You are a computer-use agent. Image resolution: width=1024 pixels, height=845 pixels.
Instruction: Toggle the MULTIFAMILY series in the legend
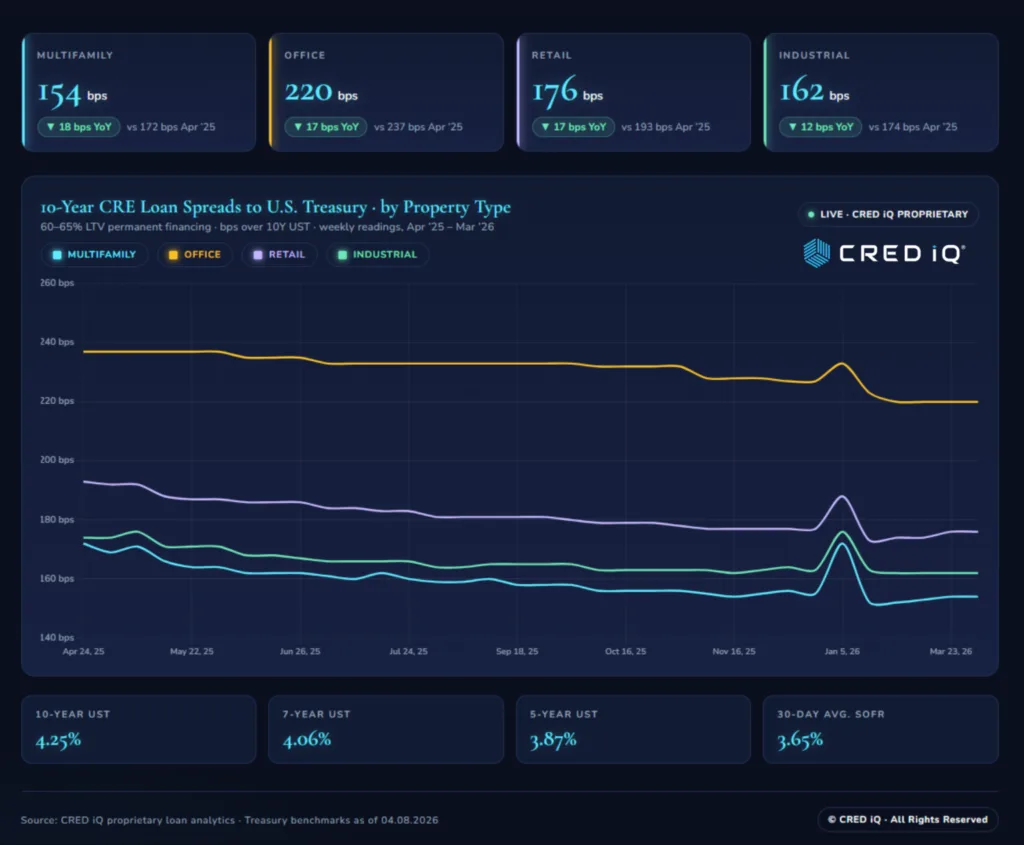pos(94,254)
